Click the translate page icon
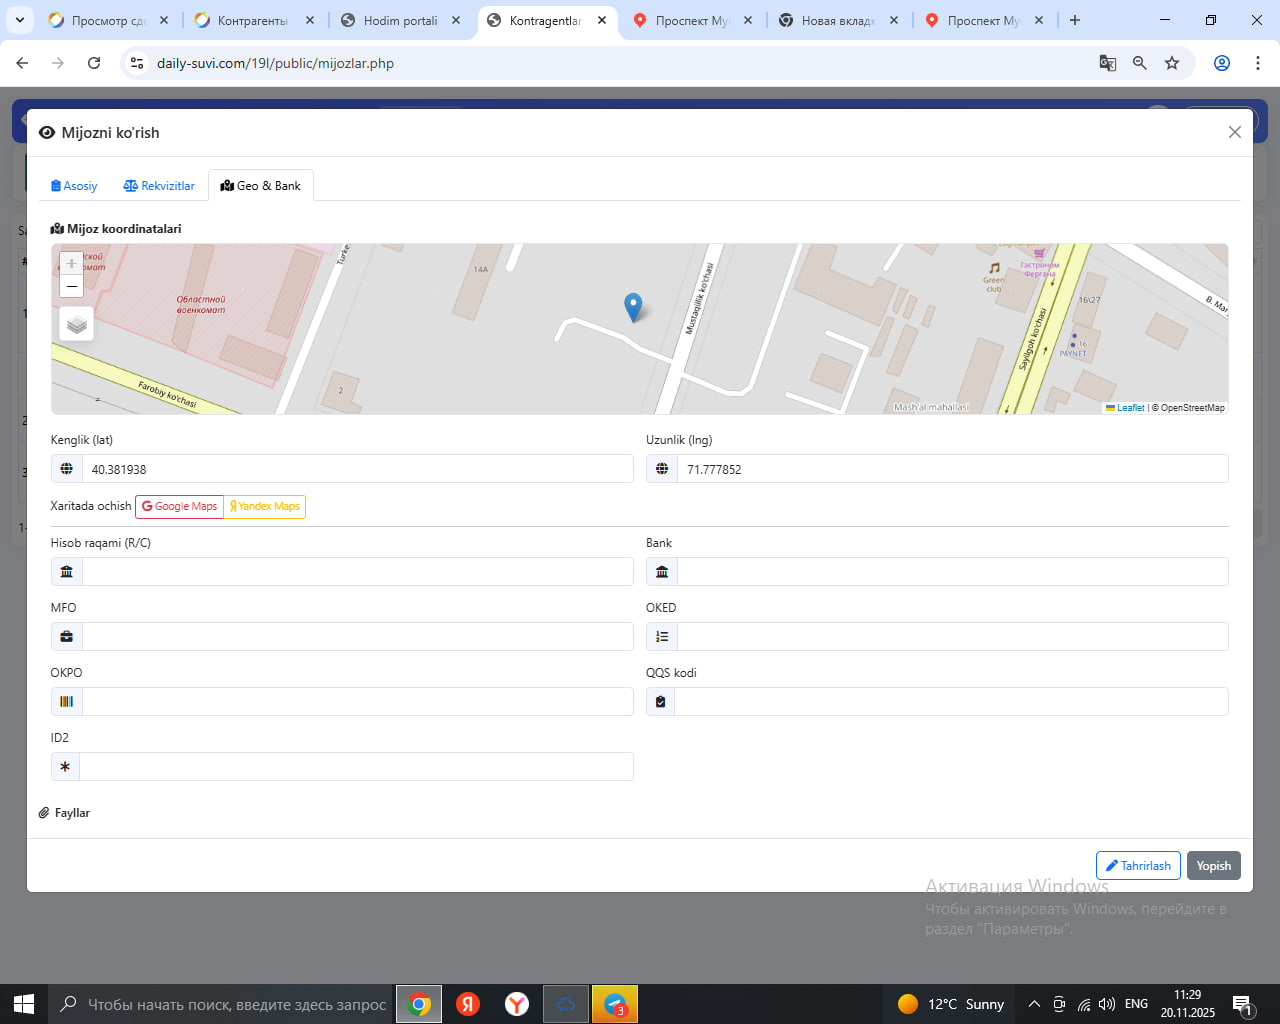The width and height of the screenshot is (1280, 1024). (1108, 63)
